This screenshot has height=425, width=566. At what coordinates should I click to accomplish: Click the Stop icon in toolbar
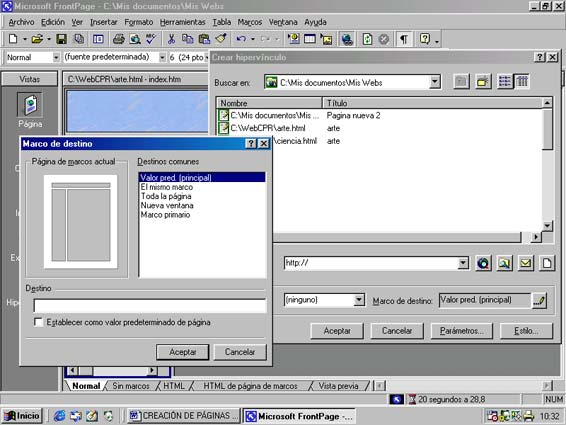pyautogui.click(x=384, y=39)
